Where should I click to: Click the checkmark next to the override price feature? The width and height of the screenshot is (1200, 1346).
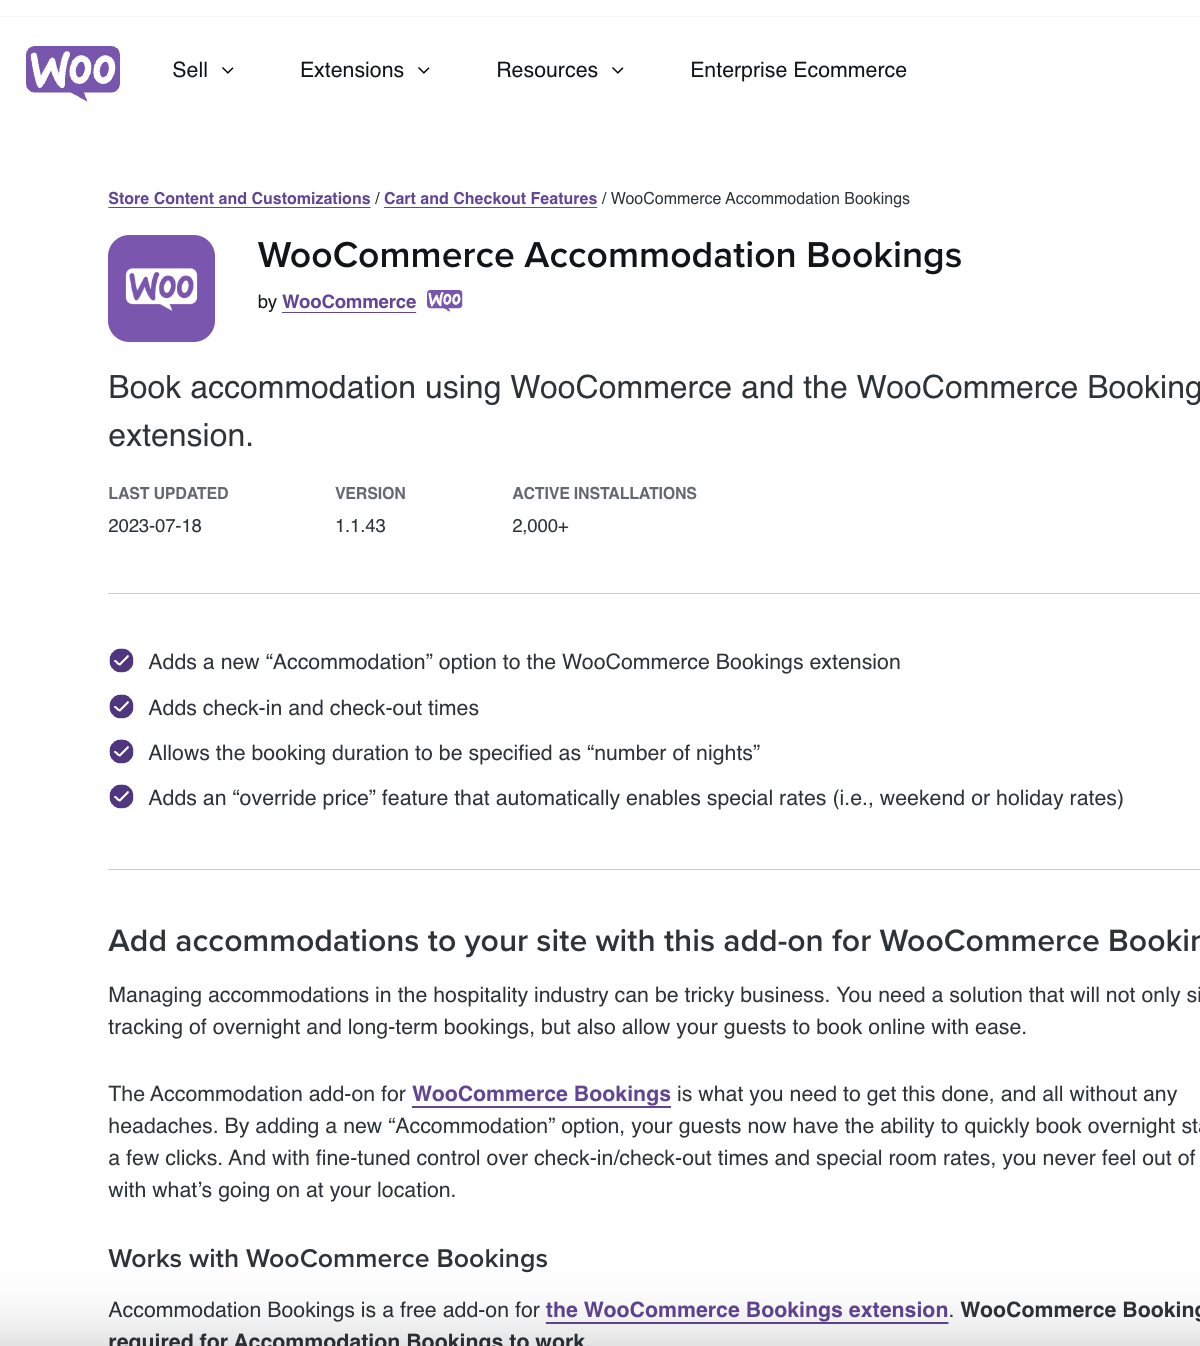pyautogui.click(x=121, y=797)
